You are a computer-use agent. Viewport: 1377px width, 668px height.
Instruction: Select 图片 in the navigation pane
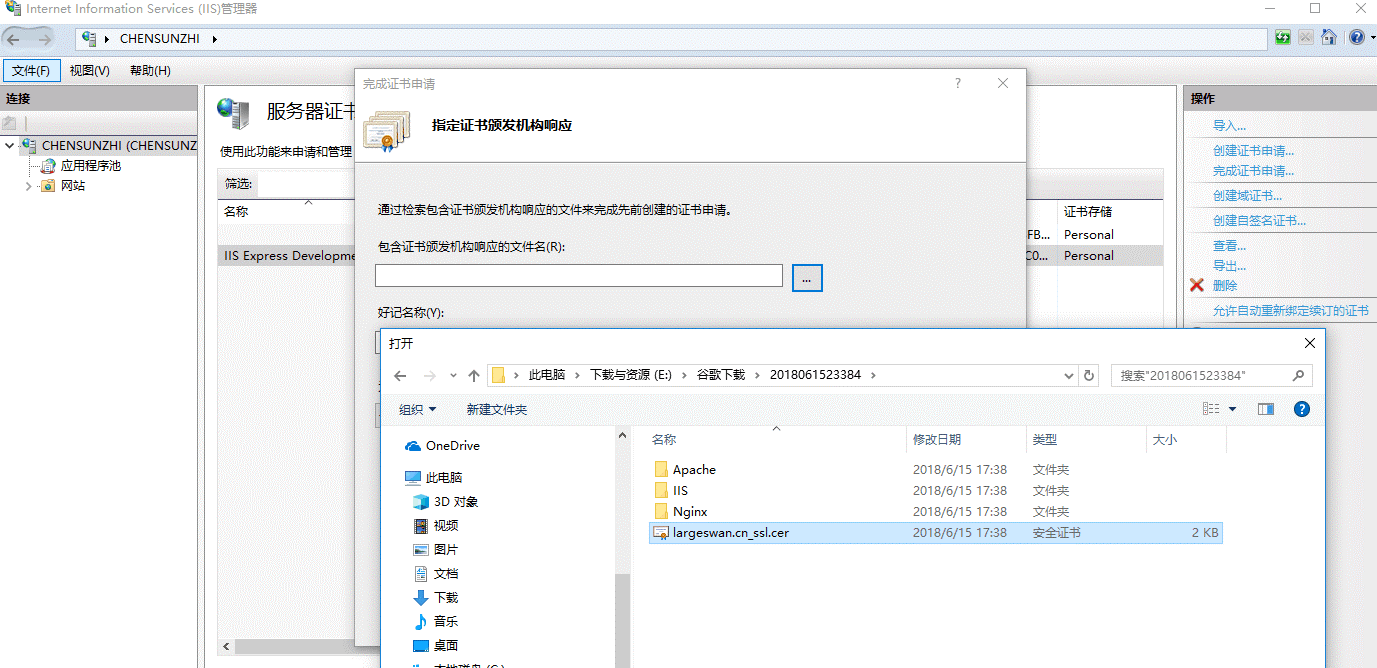point(436,550)
